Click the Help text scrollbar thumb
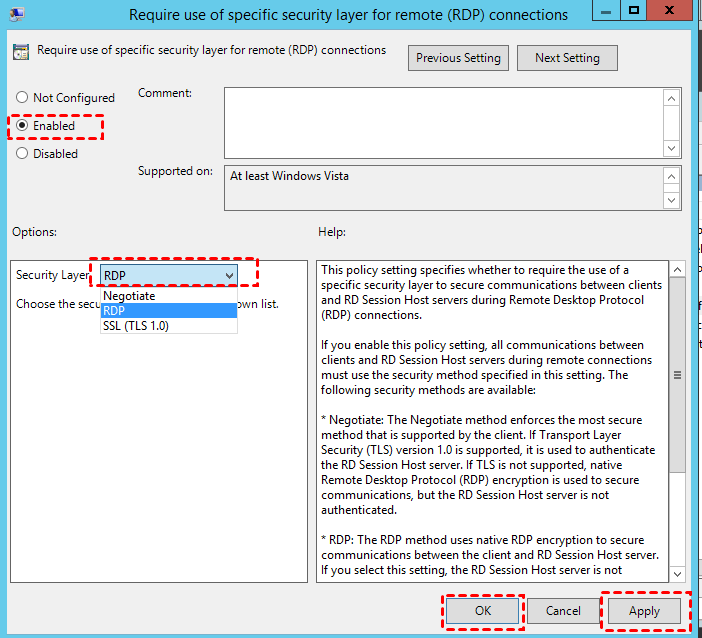This screenshot has width=702, height=638. [677, 375]
